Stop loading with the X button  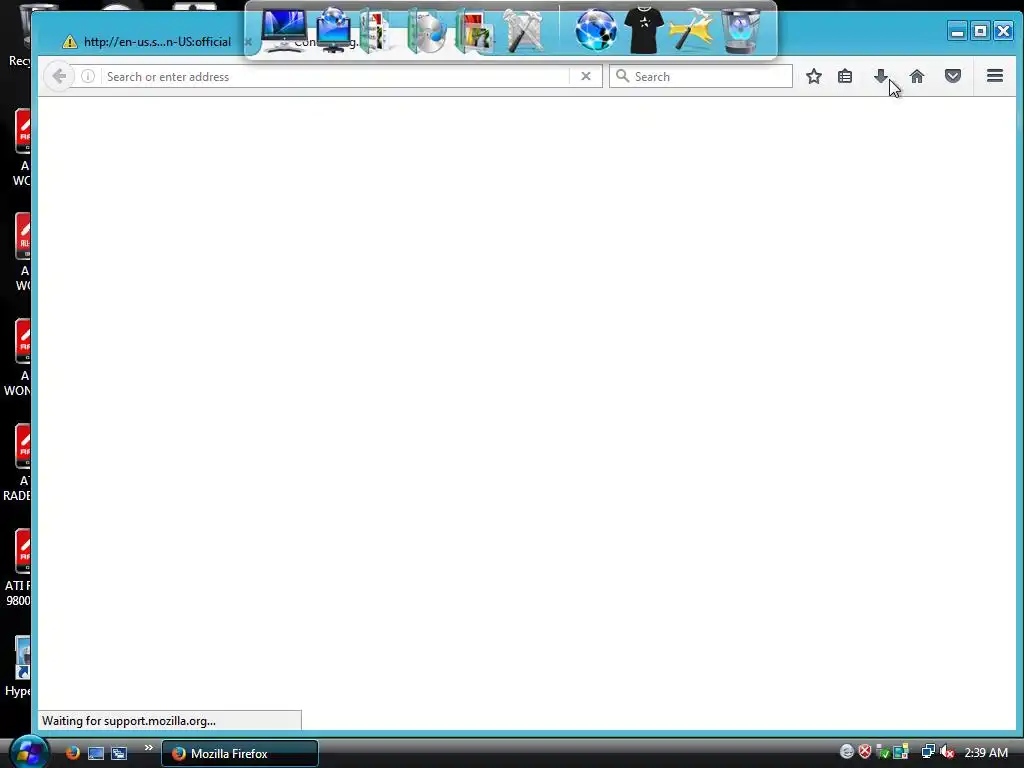(x=586, y=76)
